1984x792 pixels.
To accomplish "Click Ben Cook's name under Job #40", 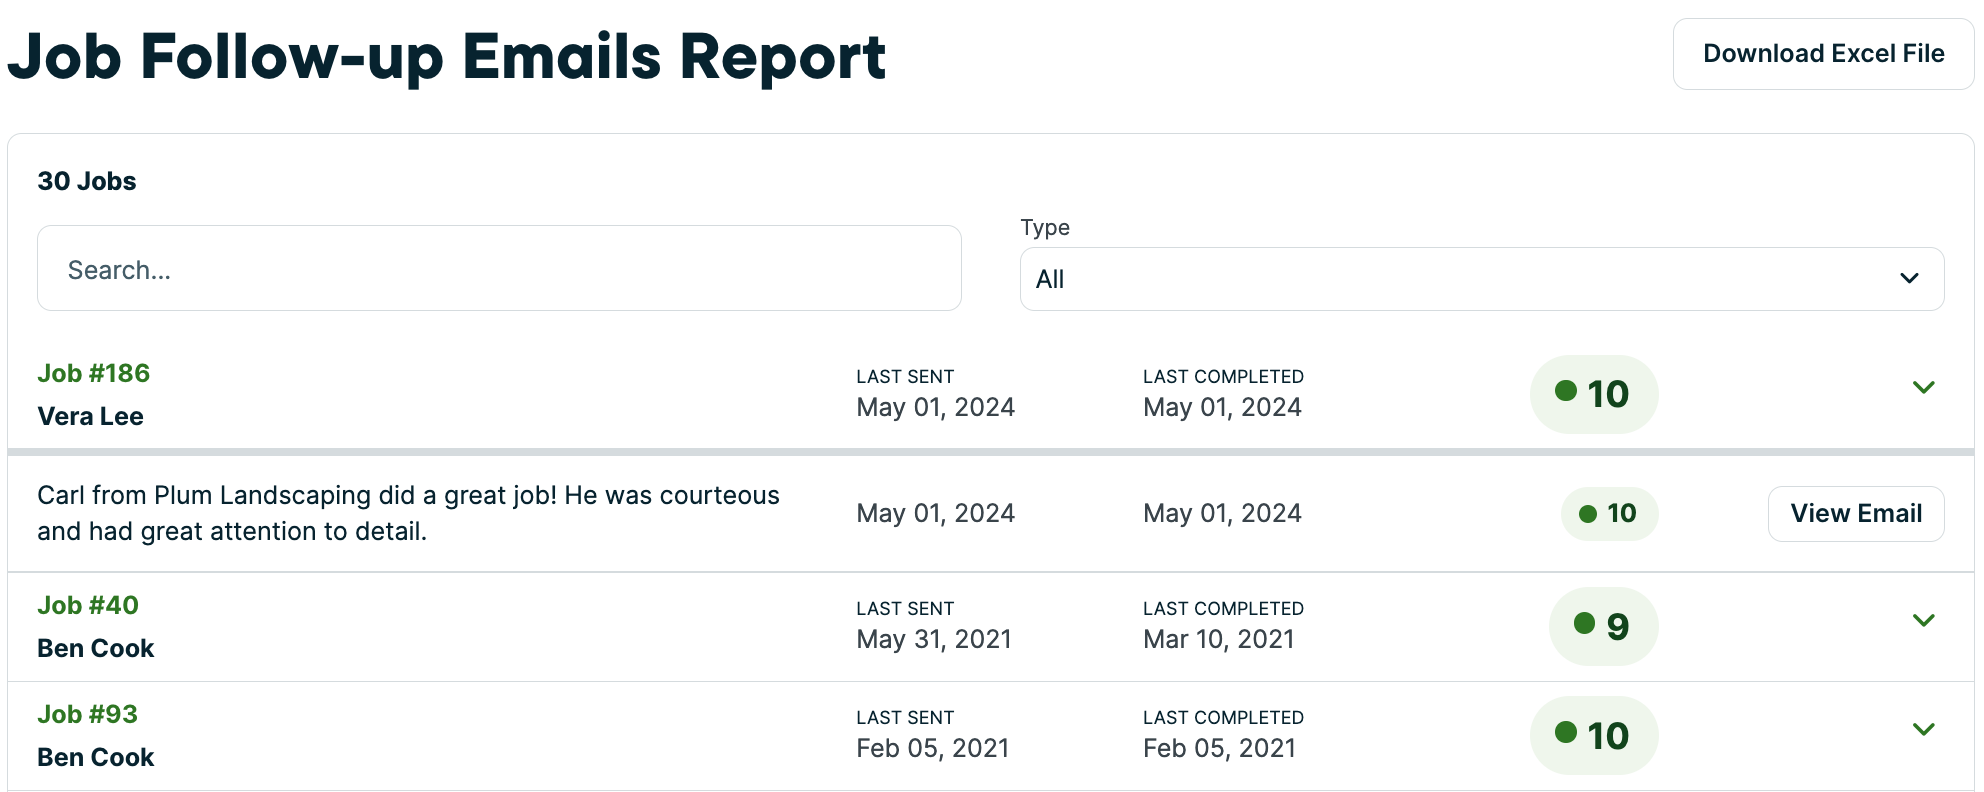I will [95, 647].
